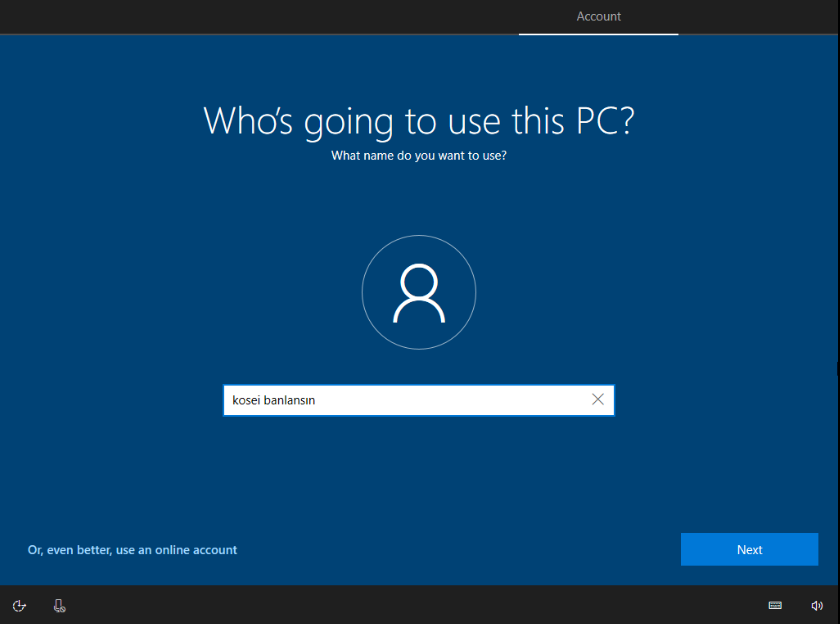Screen dimensions: 840x629
Task: Open the on-screen keyboard icon
Action: coord(775,605)
